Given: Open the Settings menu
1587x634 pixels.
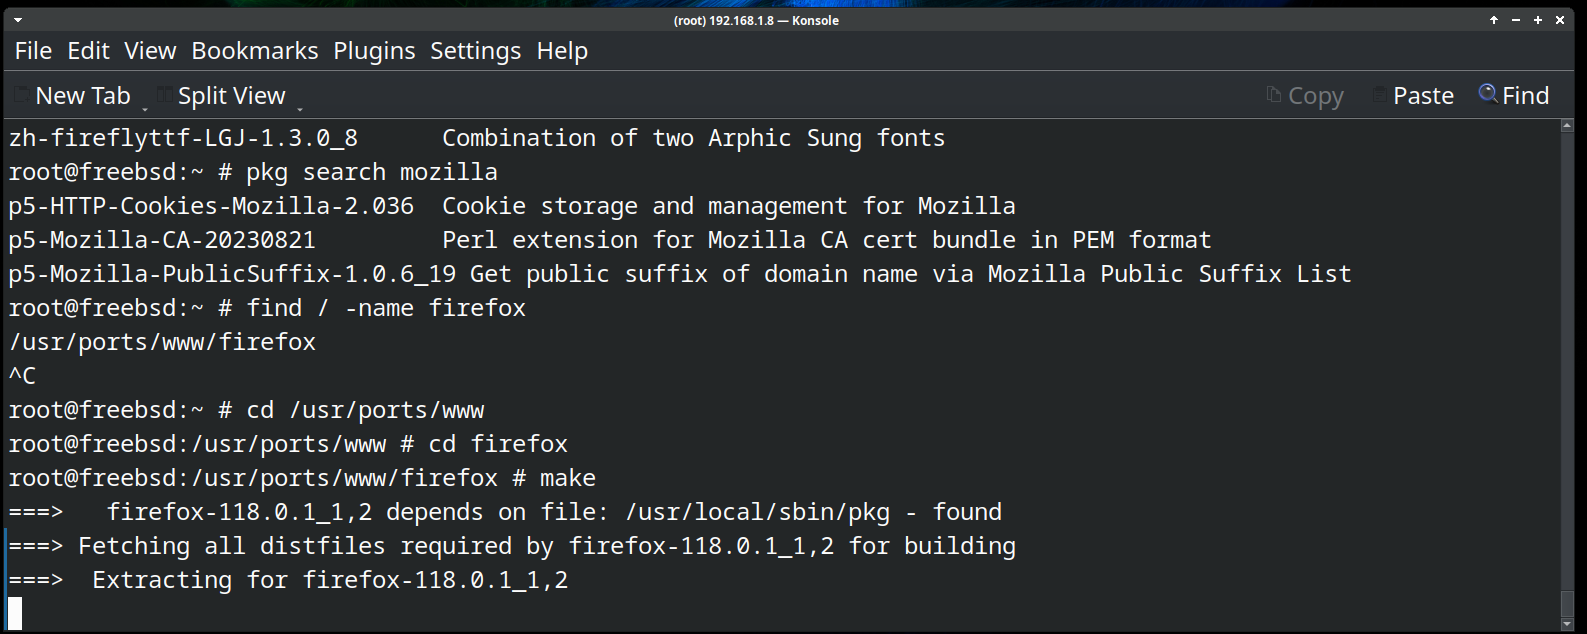Looking at the screenshot, I should pos(475,51).
